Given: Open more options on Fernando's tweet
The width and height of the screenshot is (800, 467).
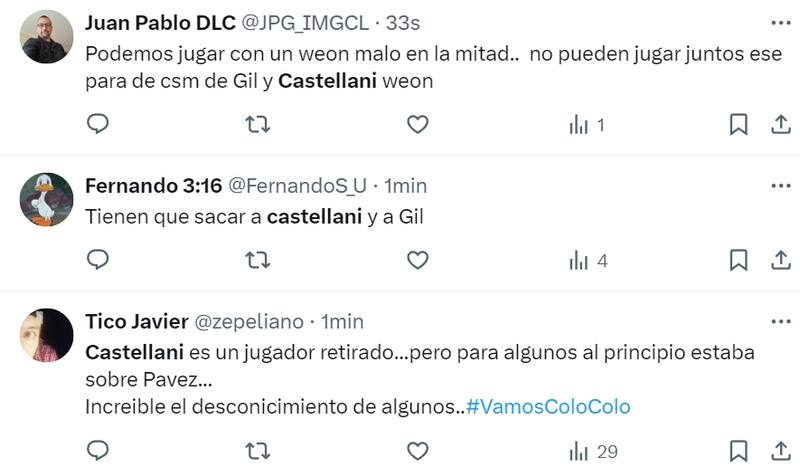Looking at the screenshot, I should point(780,185).
